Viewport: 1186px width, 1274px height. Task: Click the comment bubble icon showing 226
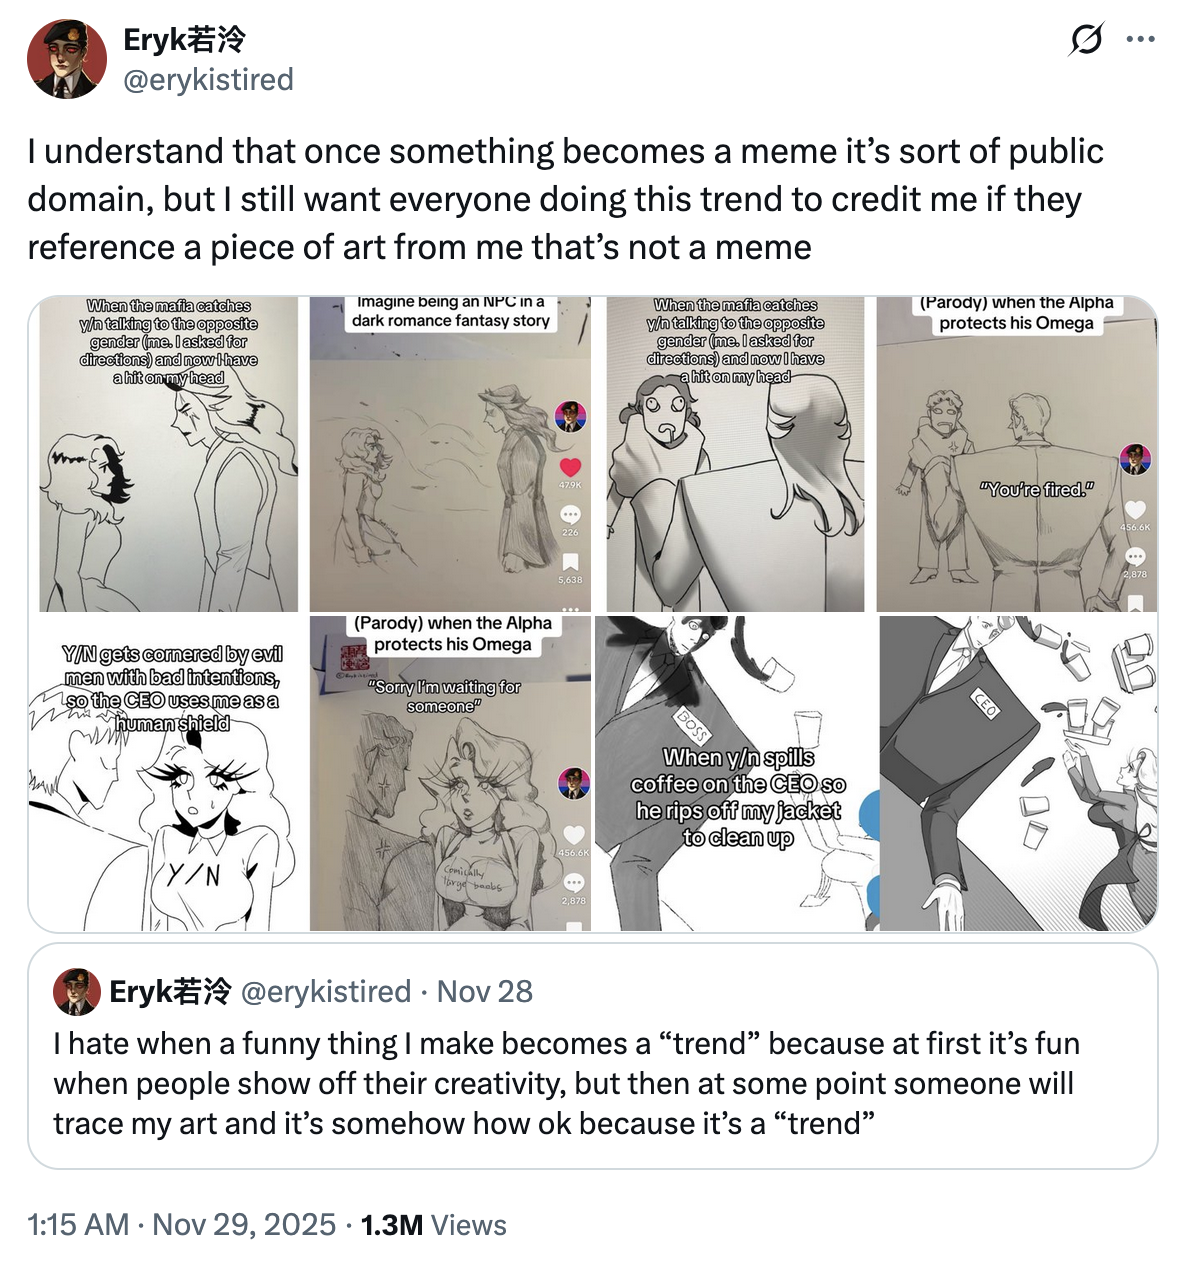(x=570, y=515)
